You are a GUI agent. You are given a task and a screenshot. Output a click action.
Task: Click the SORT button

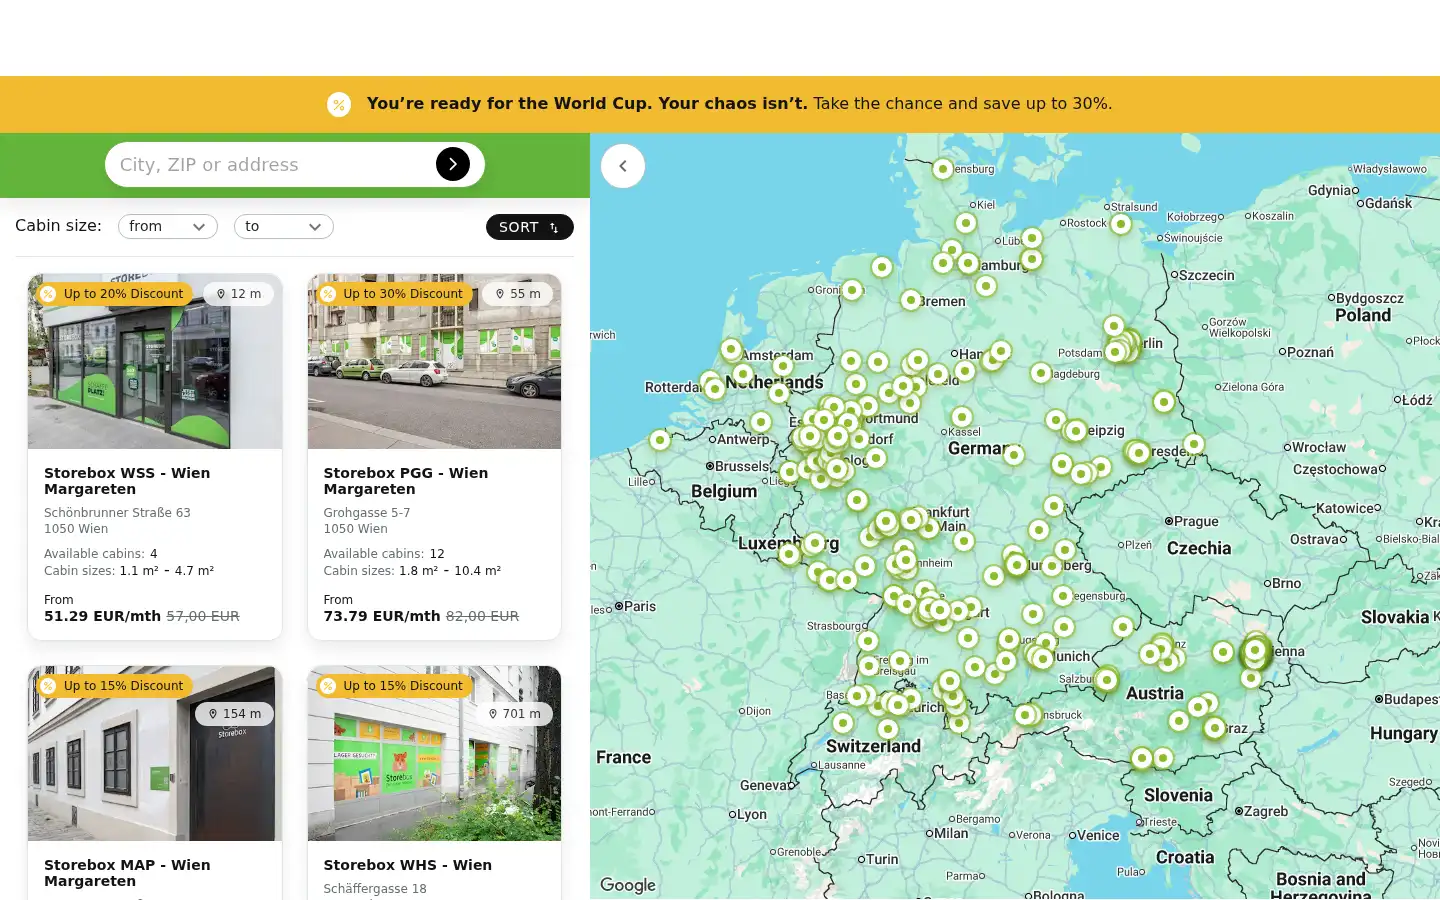530,227
